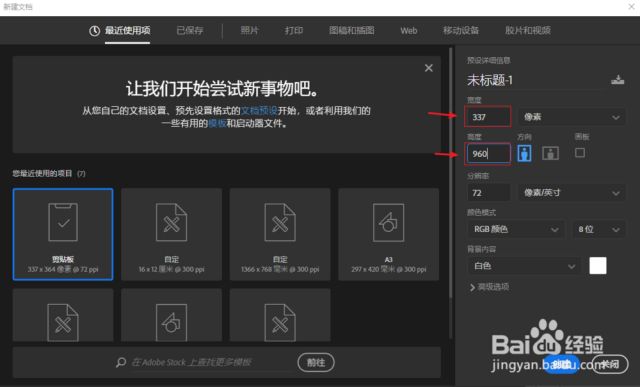Open the 8 位 bit depth dropdown
This screenshot has height=387, width=640.
tap(599, 229)
